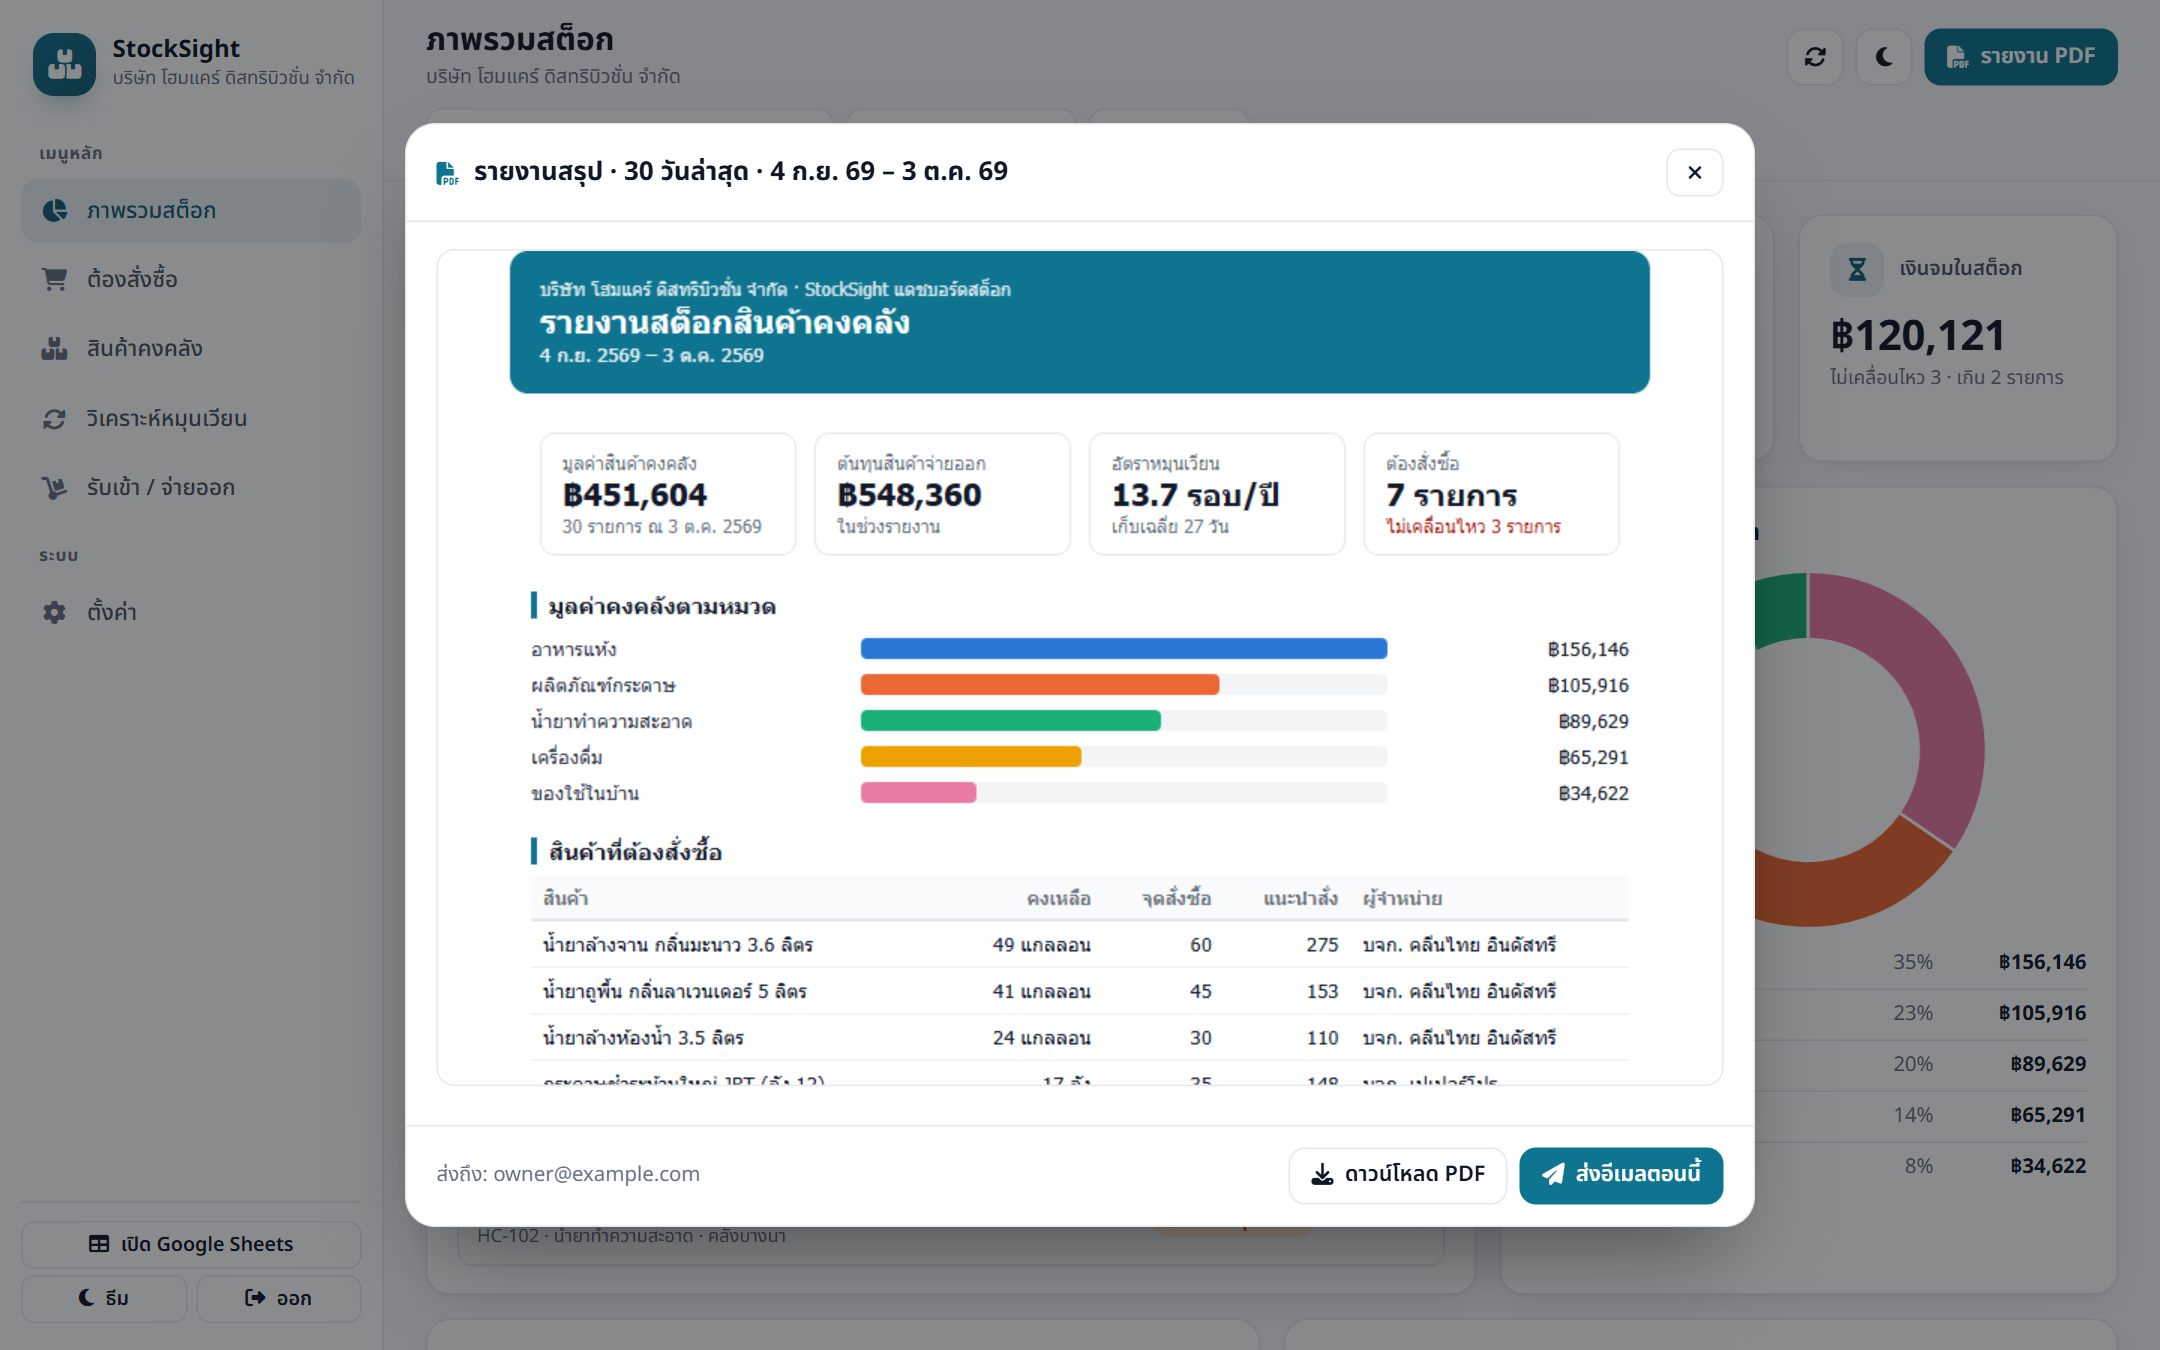Toggle theme with the ธีม button
Screen dimensions: 2160x1350
(104, 1298)
